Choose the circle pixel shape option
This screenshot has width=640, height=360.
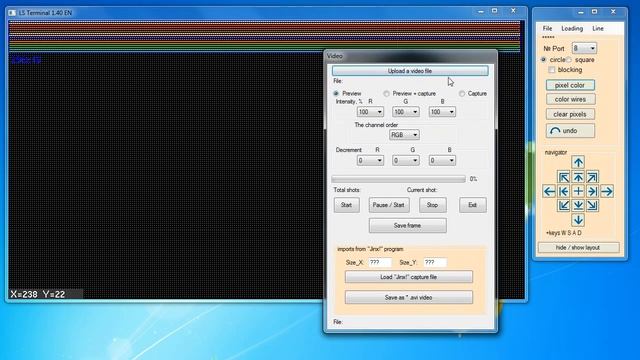point(543,60)
